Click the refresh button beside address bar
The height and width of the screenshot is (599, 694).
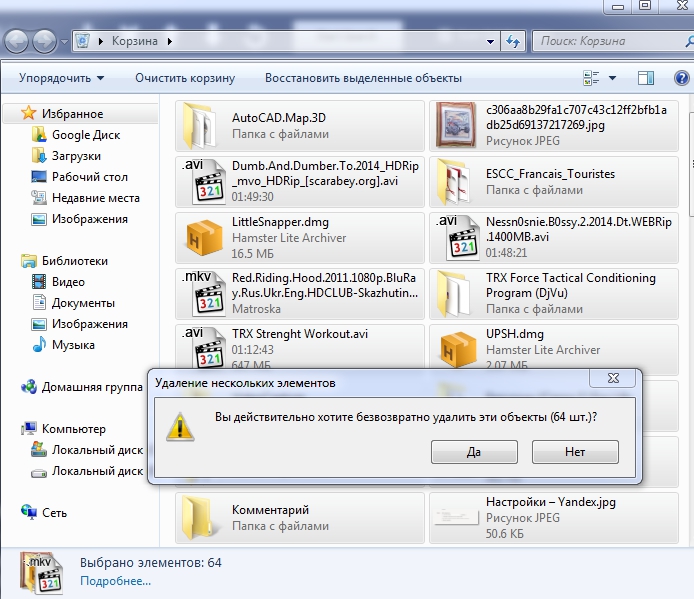point(513,41)
